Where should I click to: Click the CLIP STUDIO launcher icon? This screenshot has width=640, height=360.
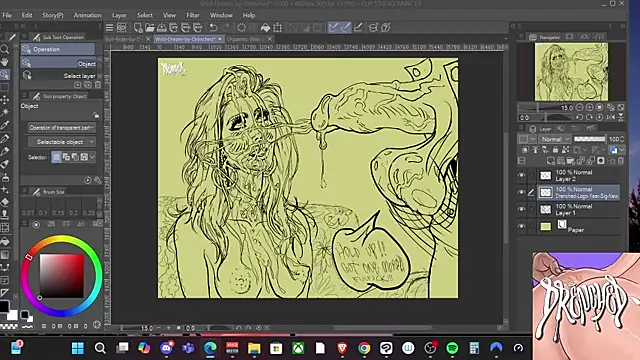pyautogui.click(x=122, y=27)
